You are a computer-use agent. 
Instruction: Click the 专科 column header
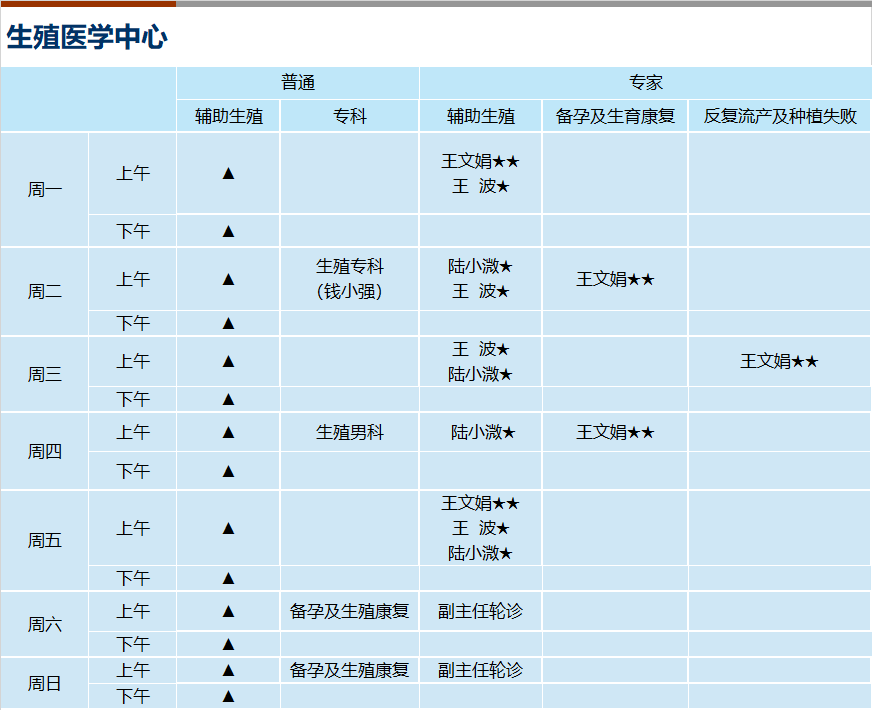tap(350, 116)
